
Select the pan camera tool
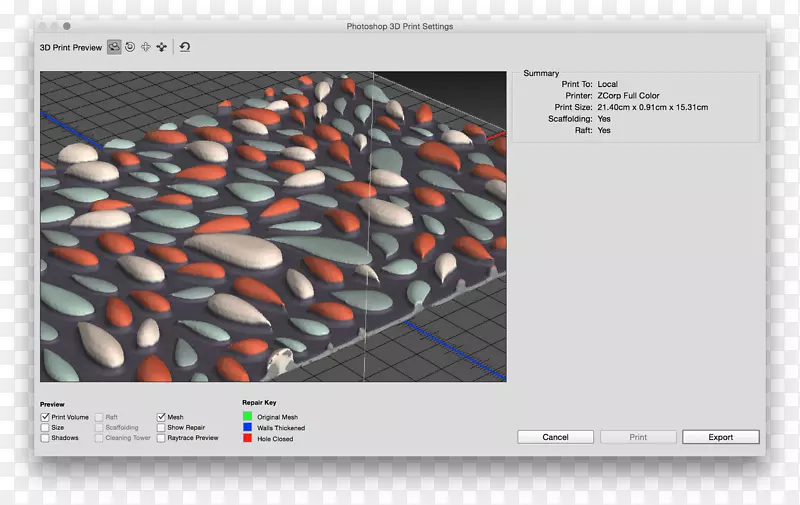pyautogui.click(x=145, y=47)
